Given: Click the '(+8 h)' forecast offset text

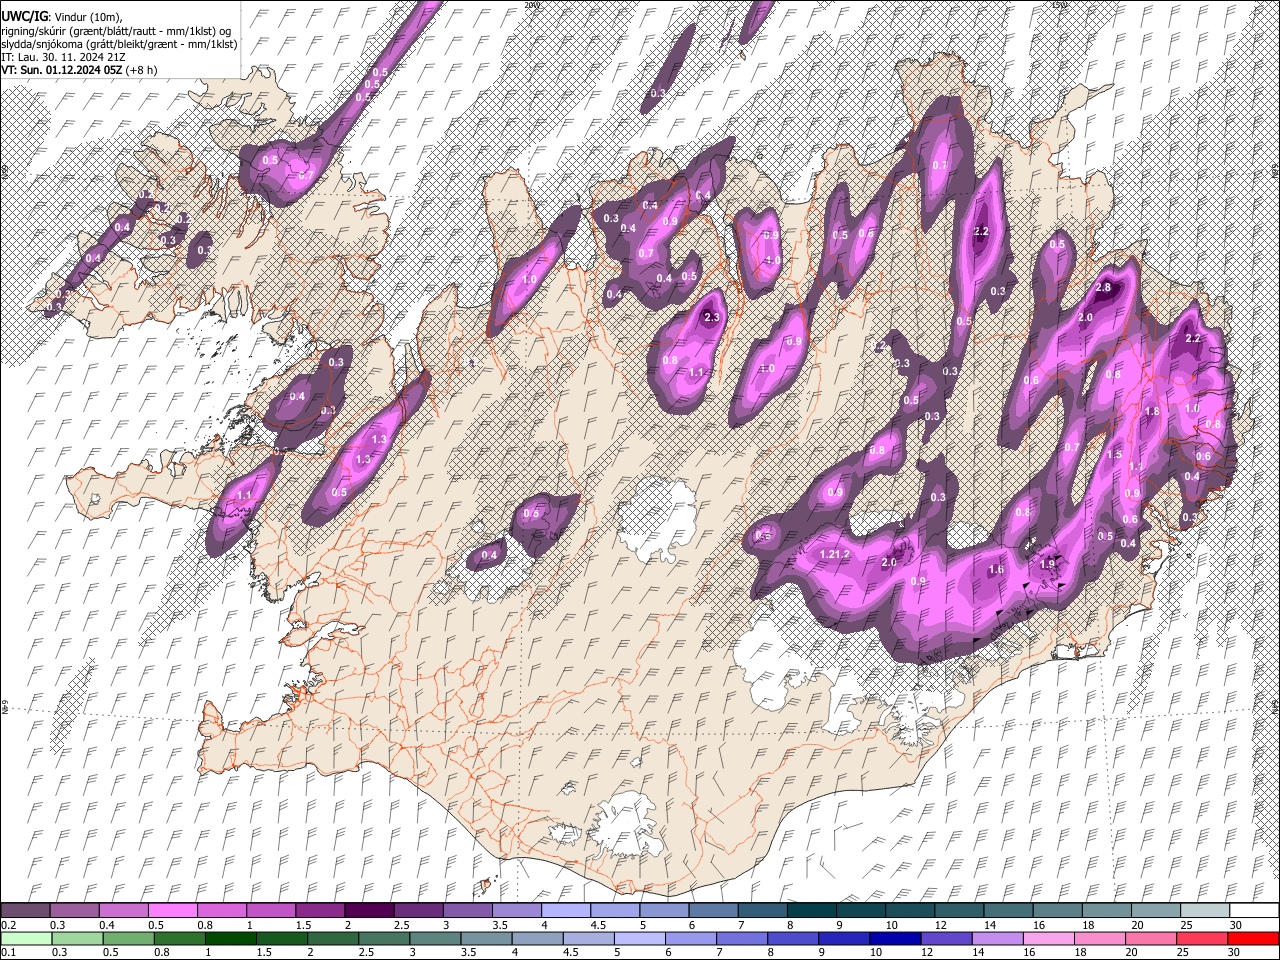Looking at the screenshot, I should (x=141, y=70).
